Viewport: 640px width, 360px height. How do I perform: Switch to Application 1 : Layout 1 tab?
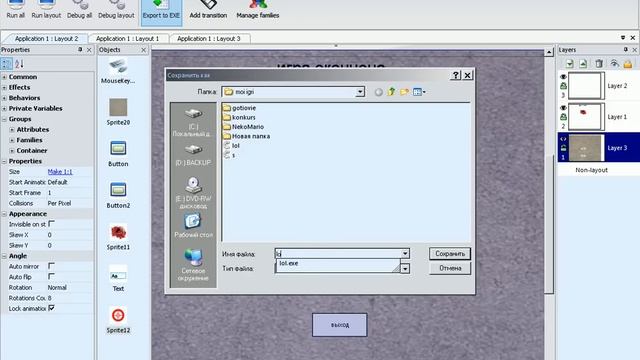tap(127, 38)
